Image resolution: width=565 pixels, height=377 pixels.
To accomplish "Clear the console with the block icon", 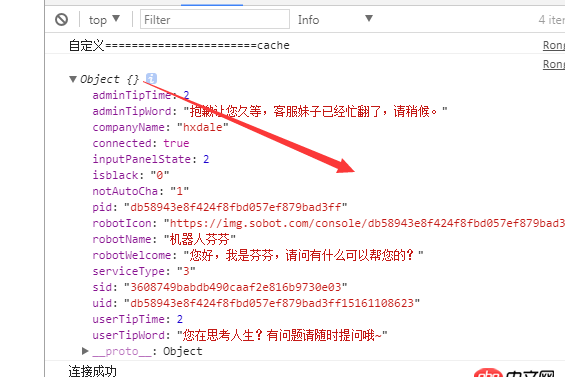I will tap(62, 19).
